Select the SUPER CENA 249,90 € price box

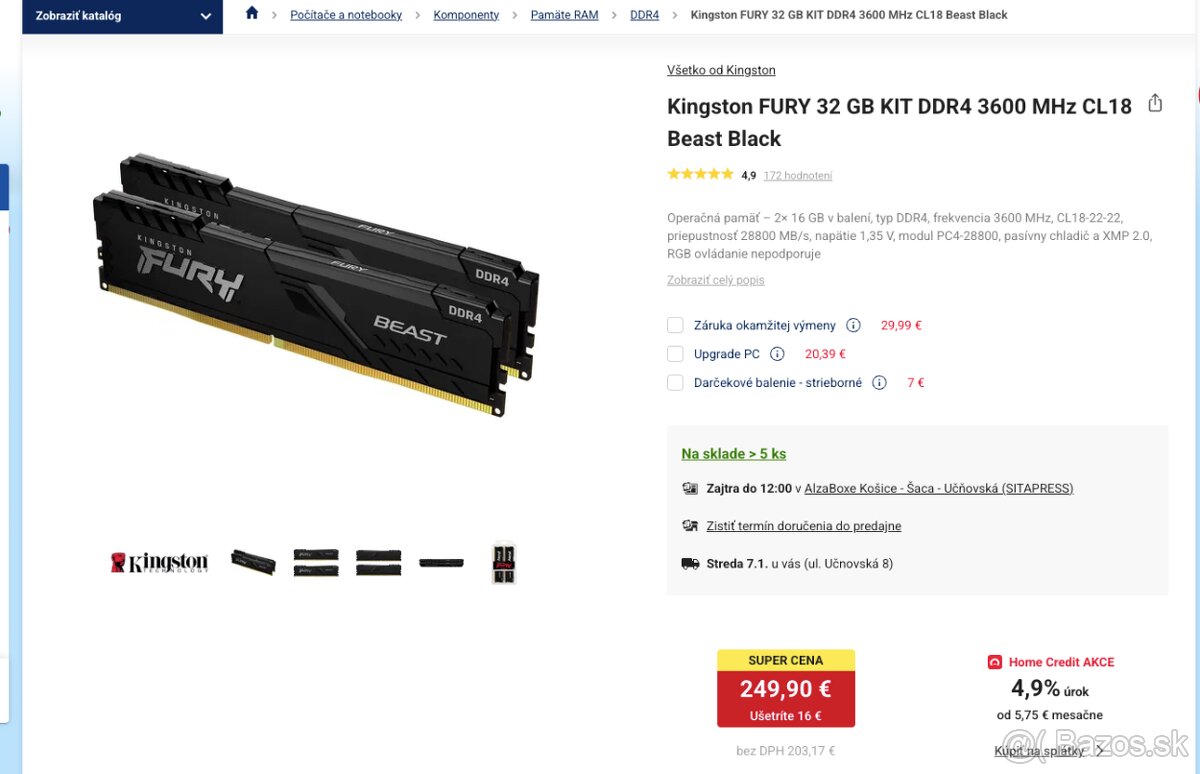pos(786,688)
